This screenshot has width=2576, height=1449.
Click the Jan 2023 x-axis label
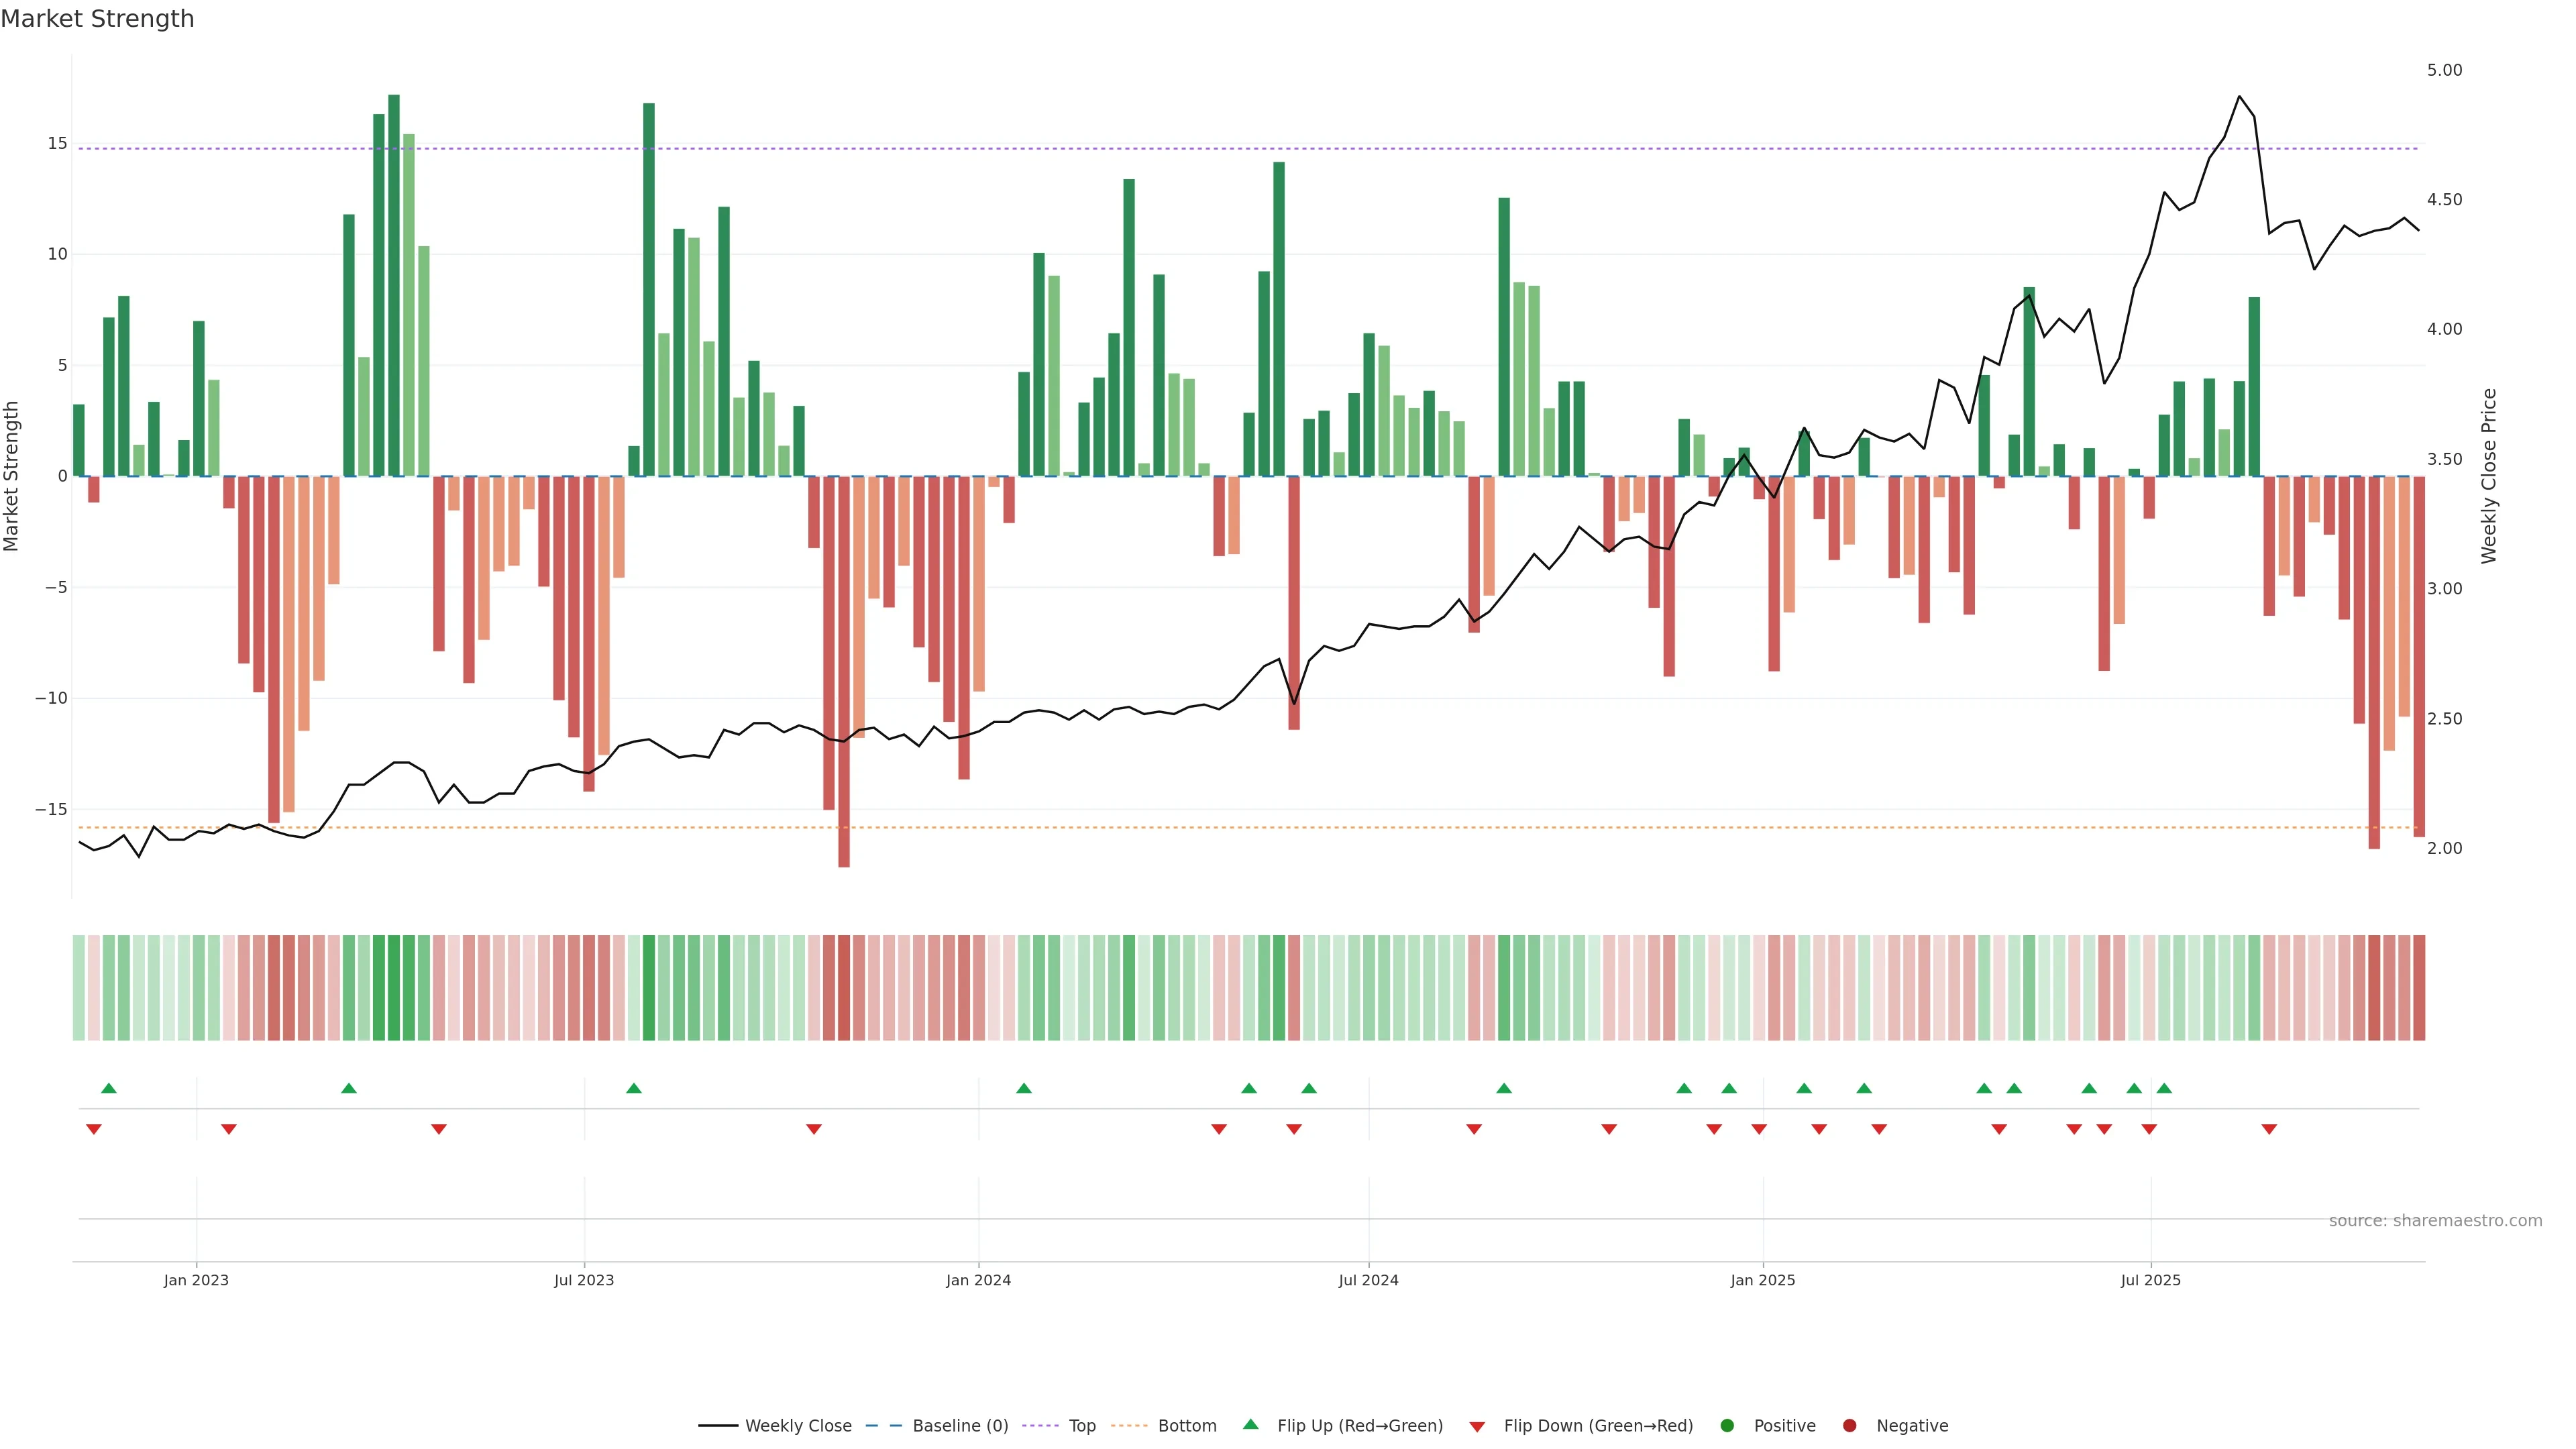196,1280
